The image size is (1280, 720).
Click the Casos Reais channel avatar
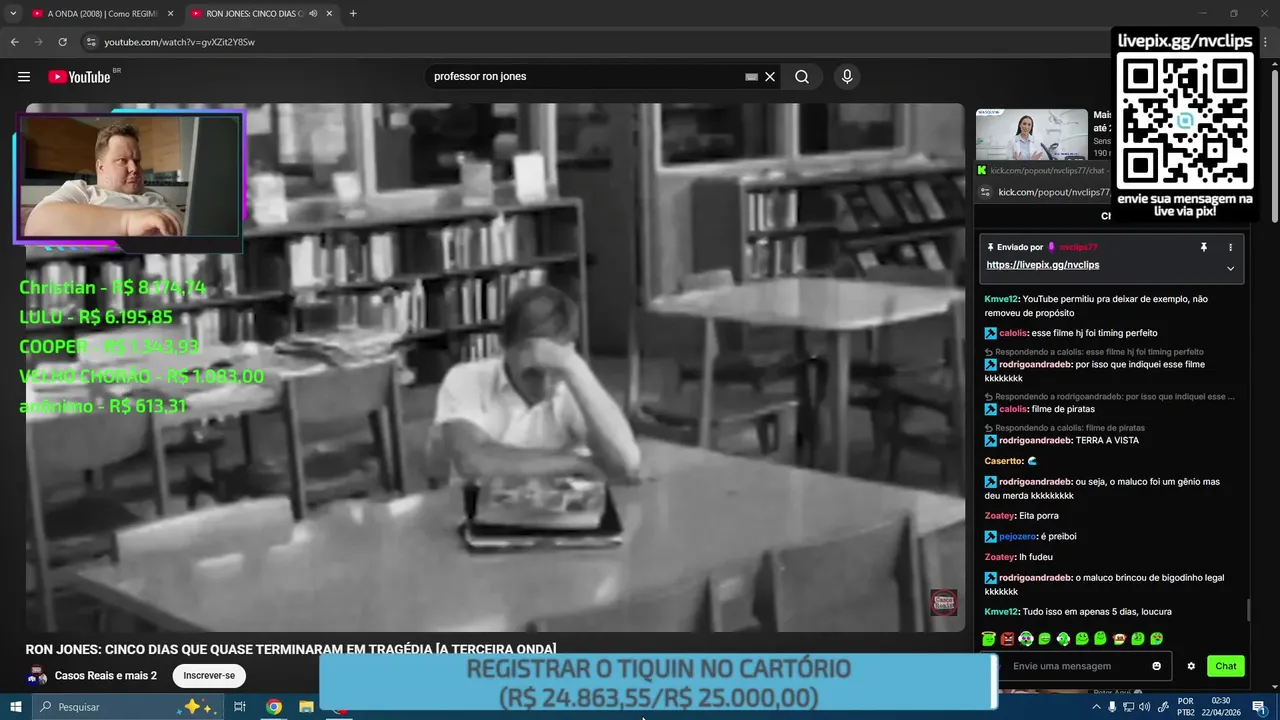tap(37, 676)
